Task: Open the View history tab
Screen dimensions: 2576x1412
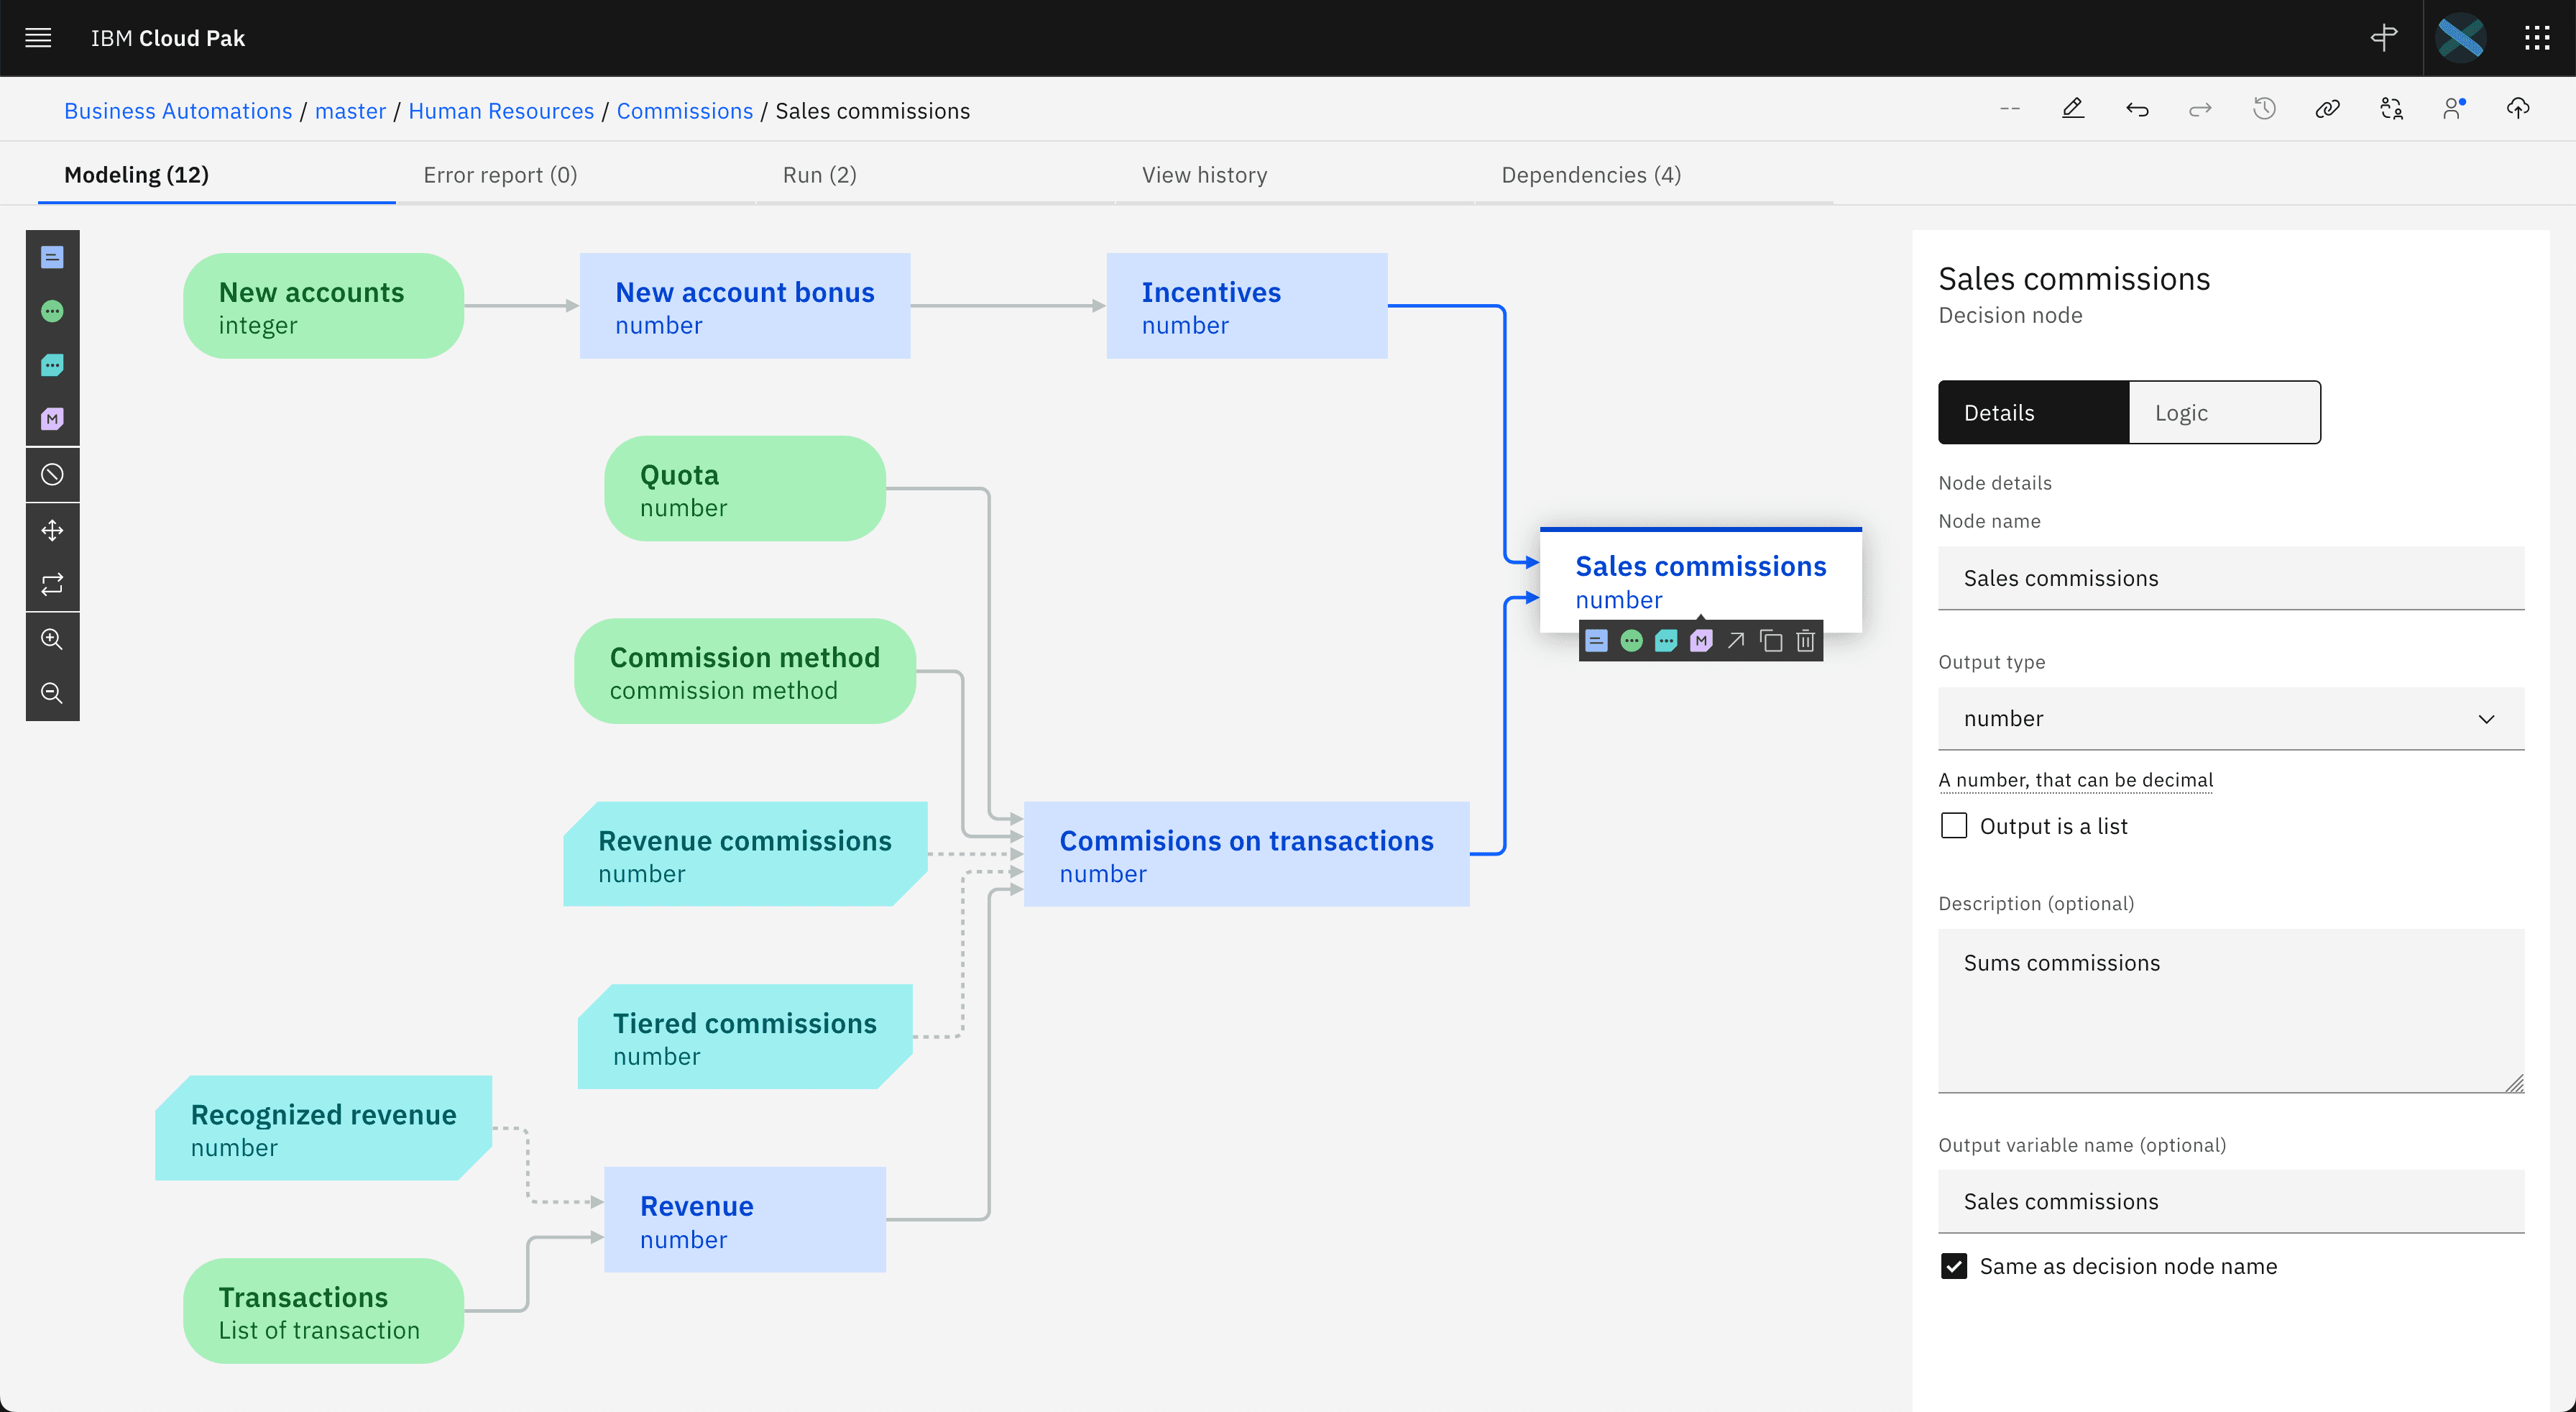Action: tap(1204, 174)
